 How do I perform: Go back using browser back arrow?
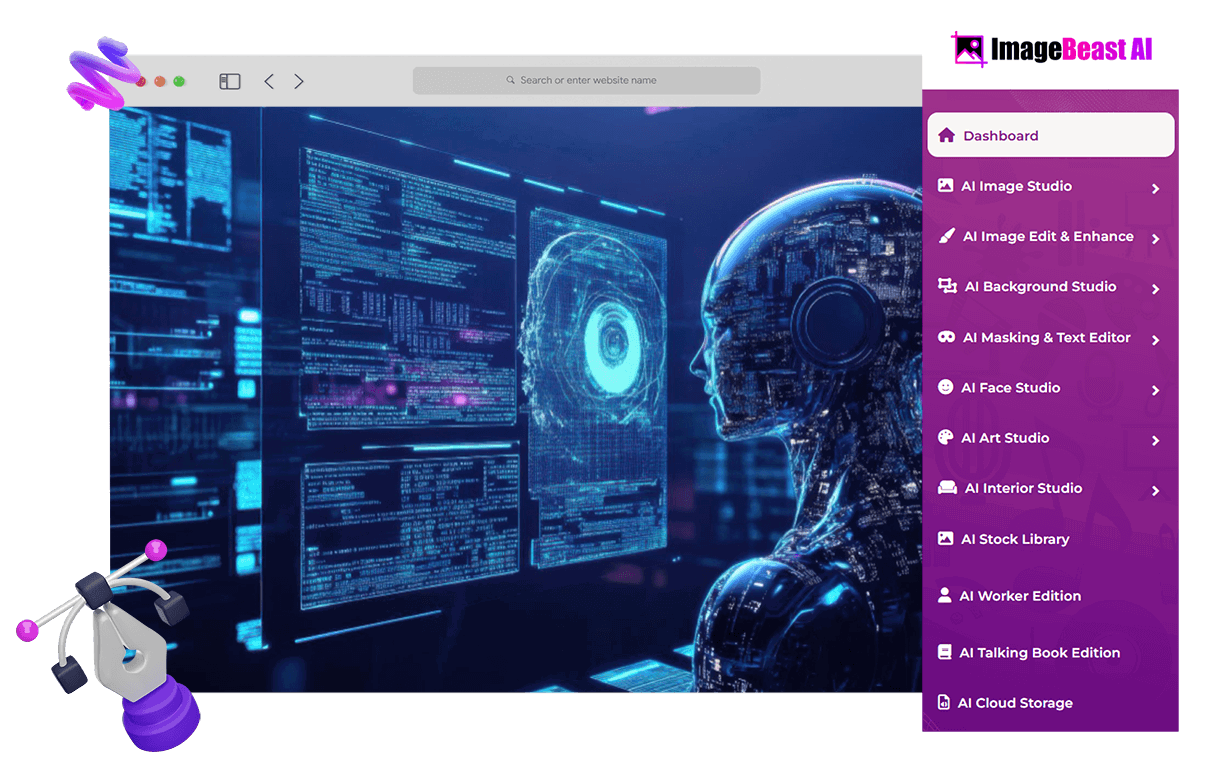click(x=268, y=81)
